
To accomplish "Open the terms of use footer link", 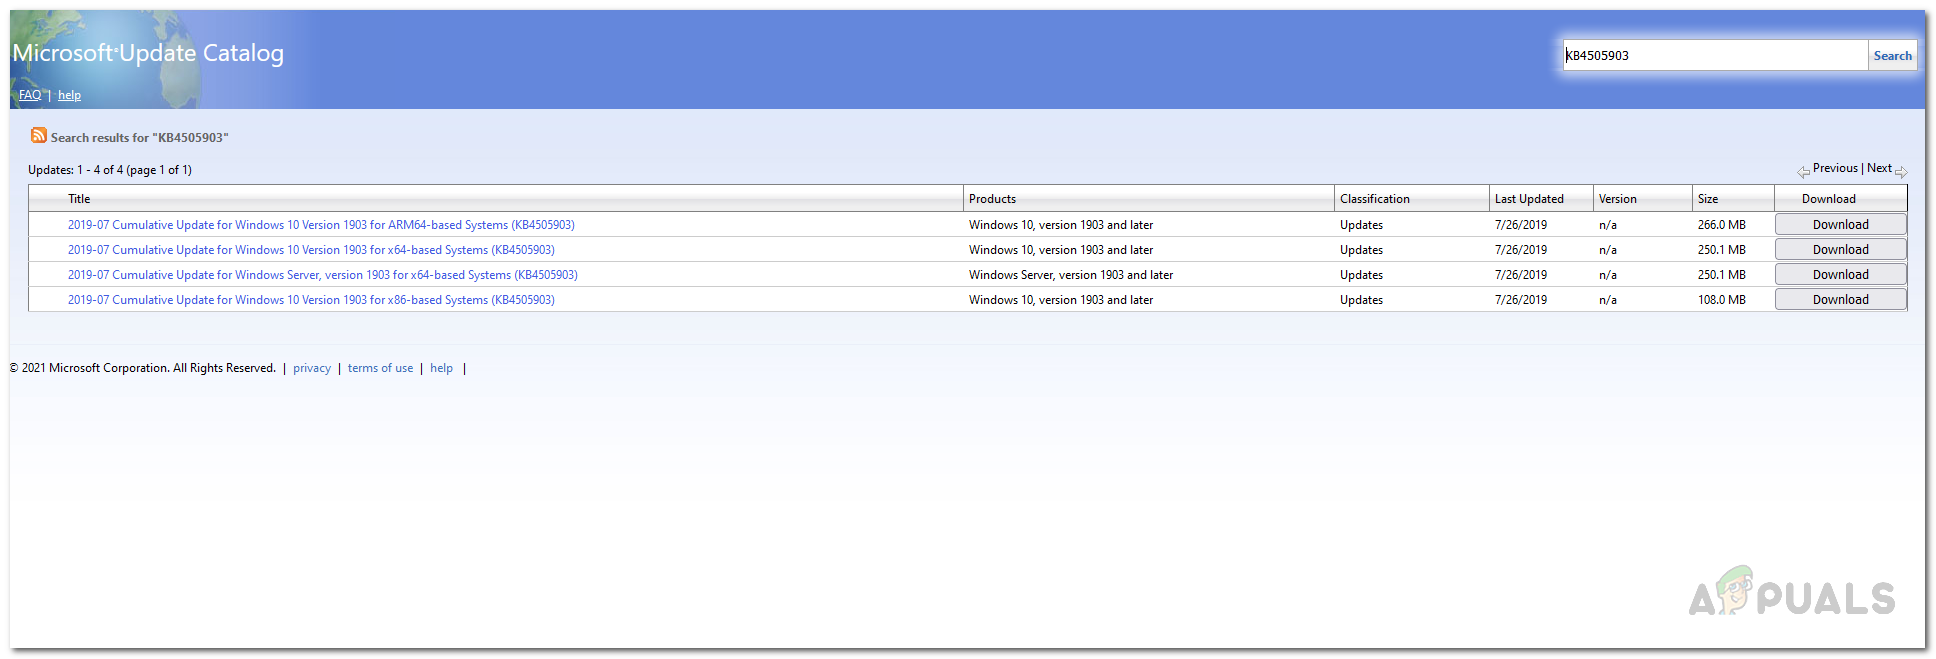I will click(x=380, y=368).
